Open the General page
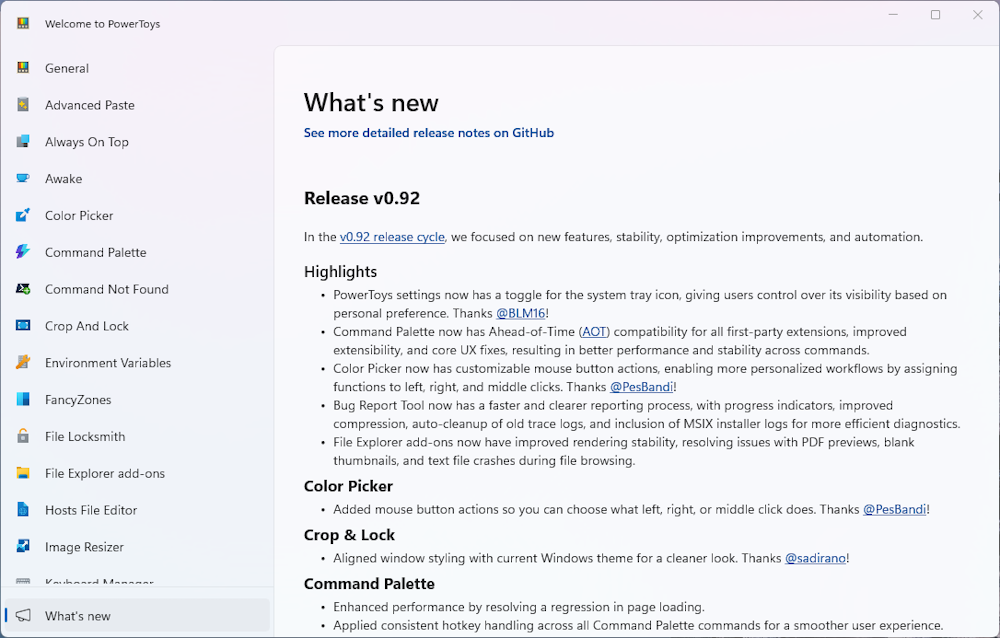This screenshot has height=638, width=1000. pos(137,68)
